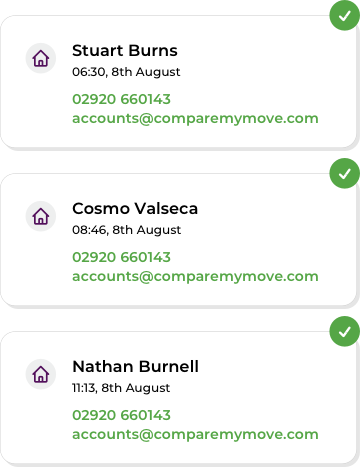Click the 11:13, 8th August timestamp
360x467 pixels.
pos(121,388)
